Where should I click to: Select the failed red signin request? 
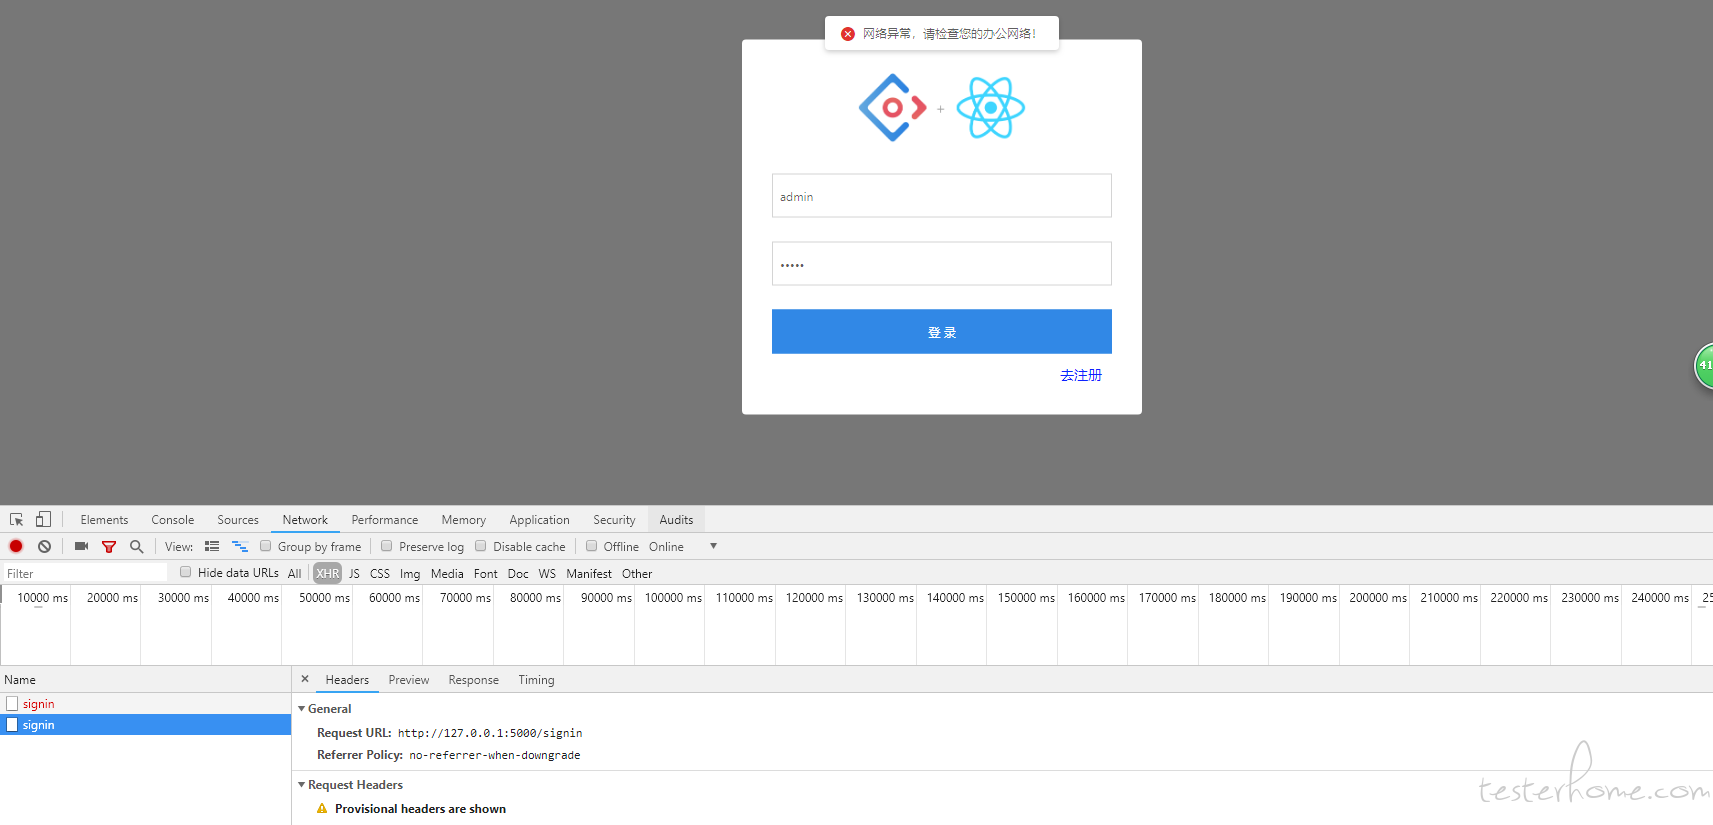point(145,704)
